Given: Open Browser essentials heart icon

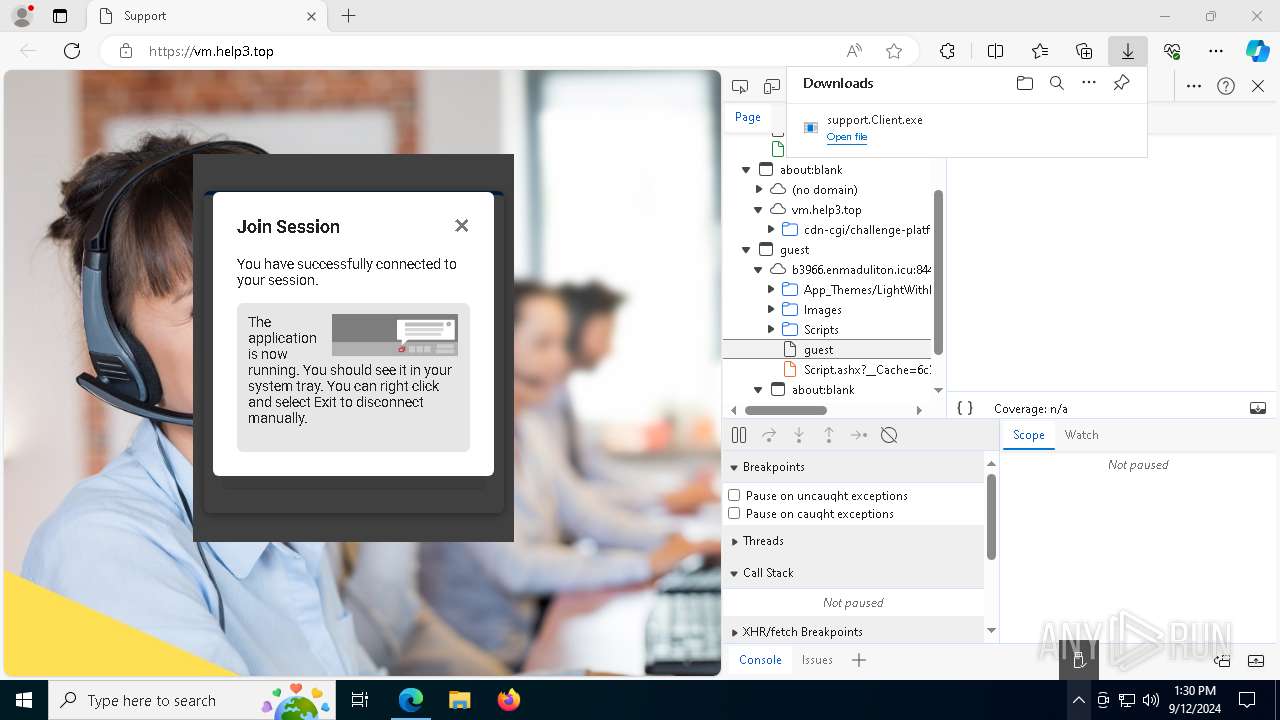Looking at the screenshot, I should click(1172, 51).
